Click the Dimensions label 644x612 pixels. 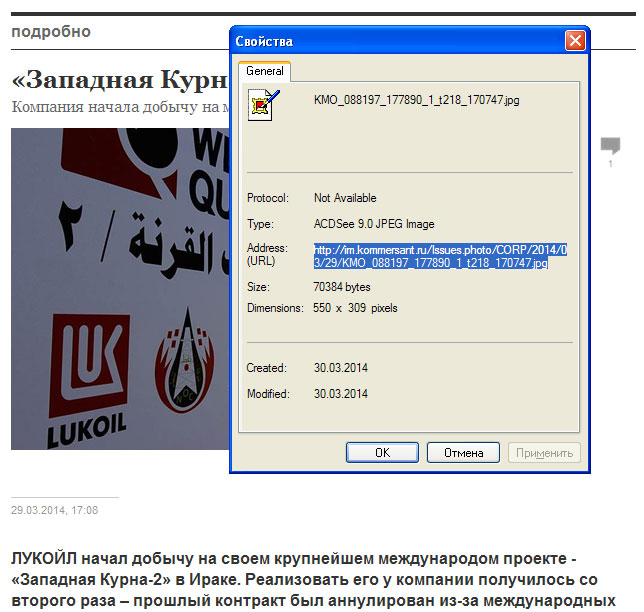[x=275, y=308]
